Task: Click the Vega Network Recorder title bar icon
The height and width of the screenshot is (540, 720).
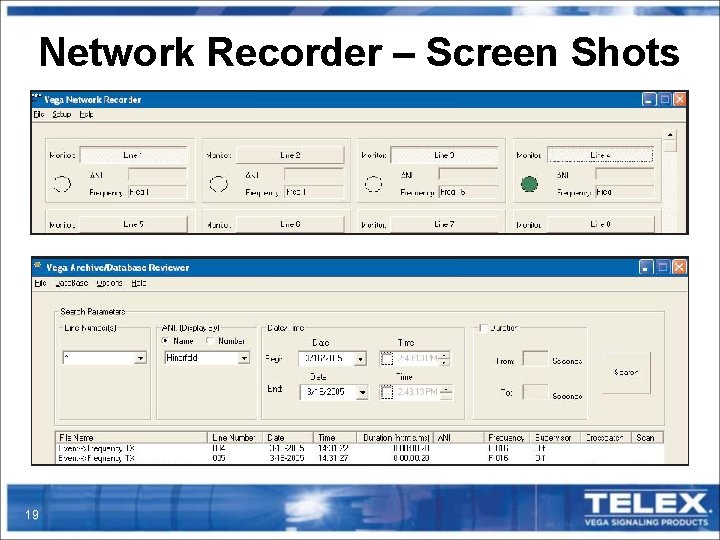Action: [37, 98]
